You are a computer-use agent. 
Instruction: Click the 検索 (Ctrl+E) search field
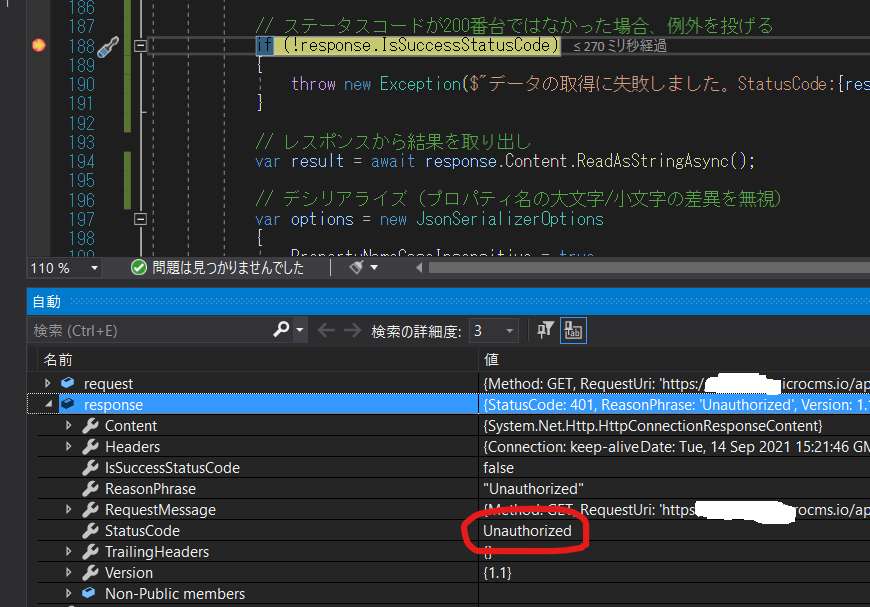click(150, 331)
